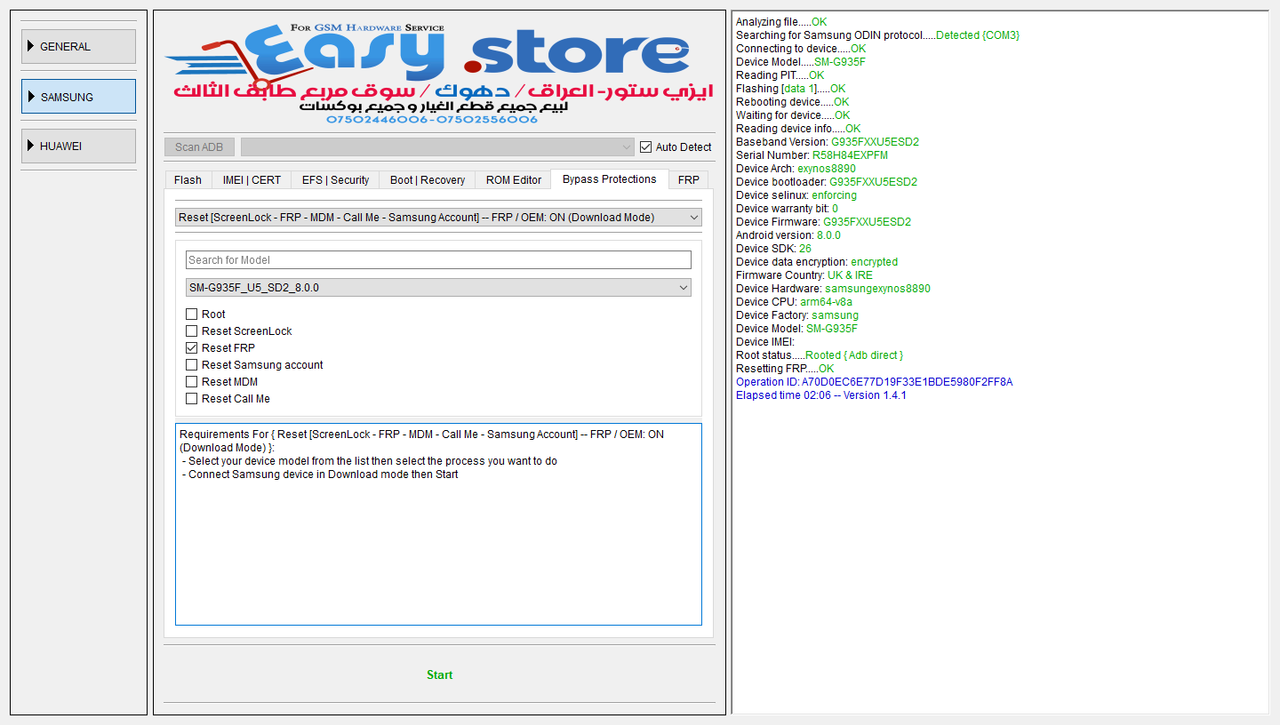Uncheck the Reset FRP checkbox
Image resolution: width=1280 pixels, height=725 pixels.
click(192, 348)
